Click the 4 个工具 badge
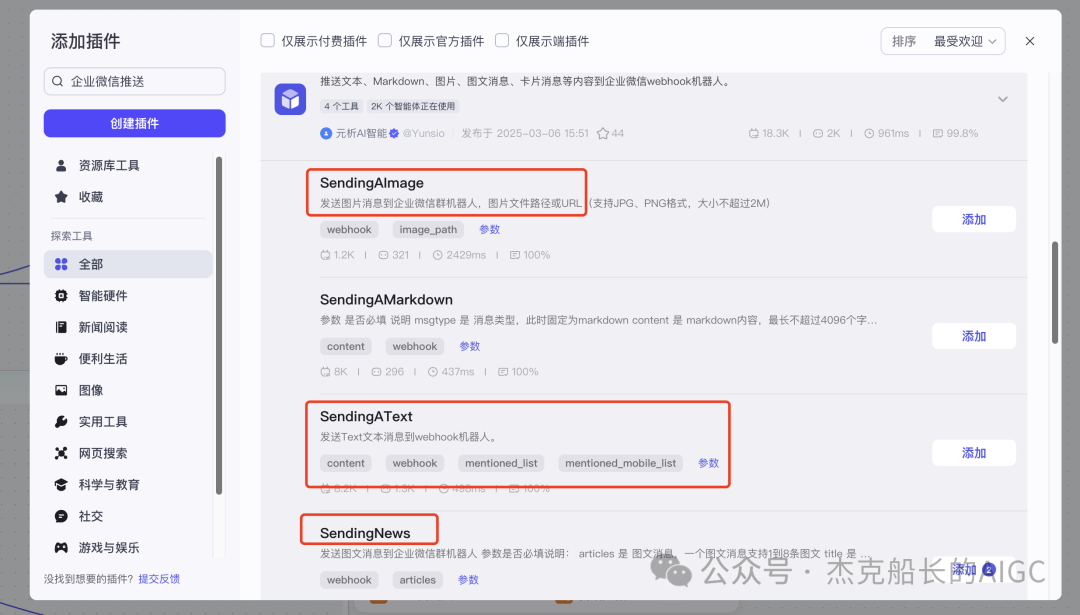Screen dimensions: 1080x615 tap(342, 106)
